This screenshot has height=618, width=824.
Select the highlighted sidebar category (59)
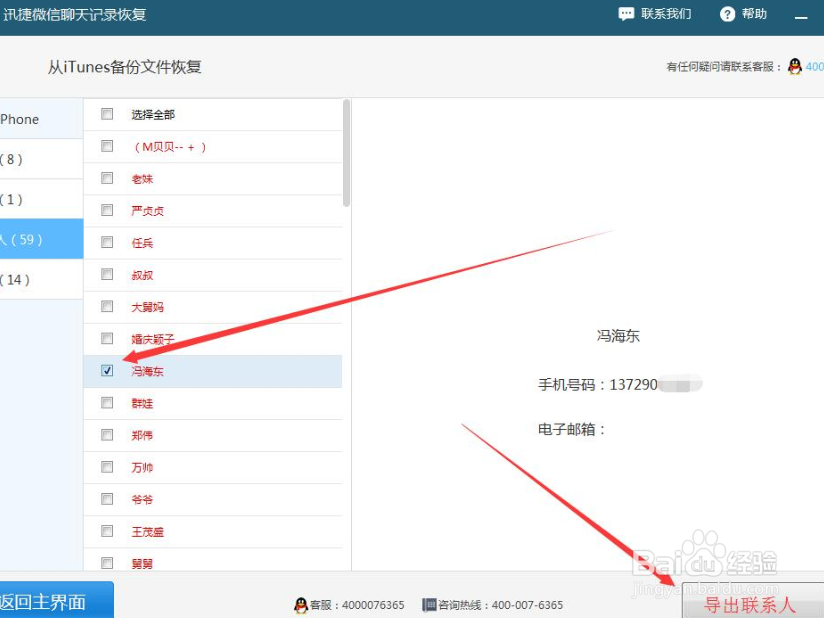[x=42, y=239]
